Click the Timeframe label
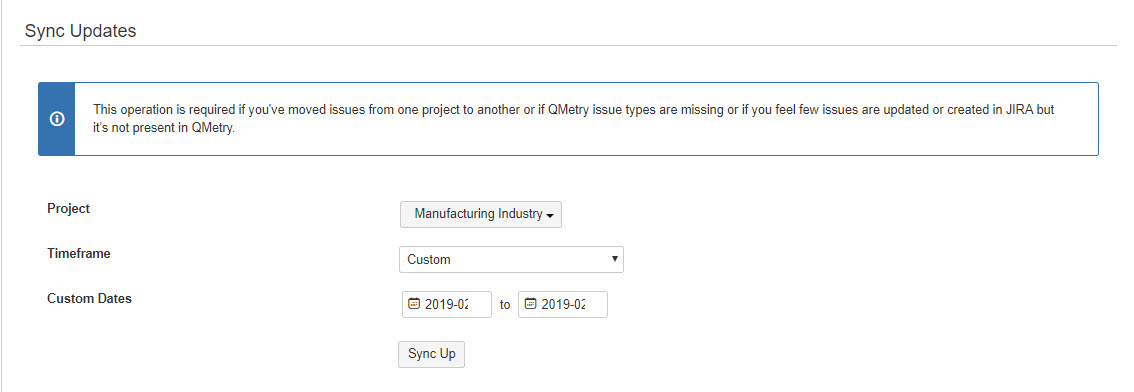Screen dimensions: 1134x392 pyautogui.click(x=79, y=254)
